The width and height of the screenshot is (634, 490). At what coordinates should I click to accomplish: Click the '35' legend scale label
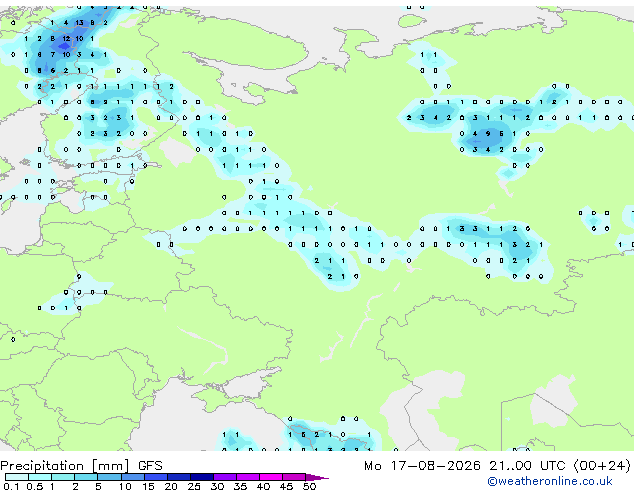240,486
